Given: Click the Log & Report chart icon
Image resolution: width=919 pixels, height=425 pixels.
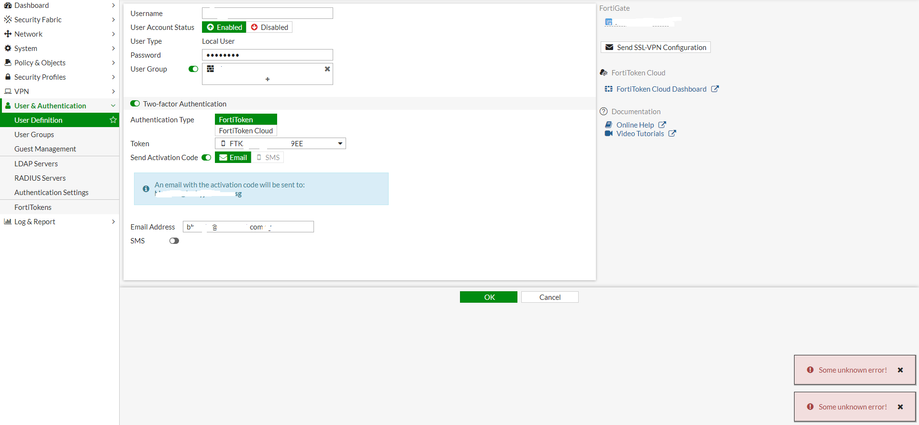Looking at the screenshot, I should (x=8, y=222).
